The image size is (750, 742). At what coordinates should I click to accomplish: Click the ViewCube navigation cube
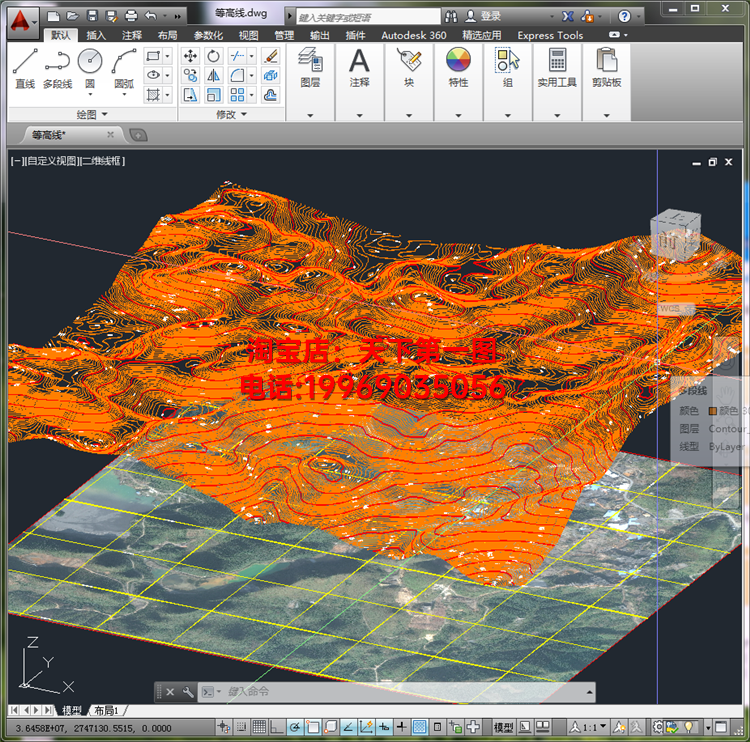675,234
